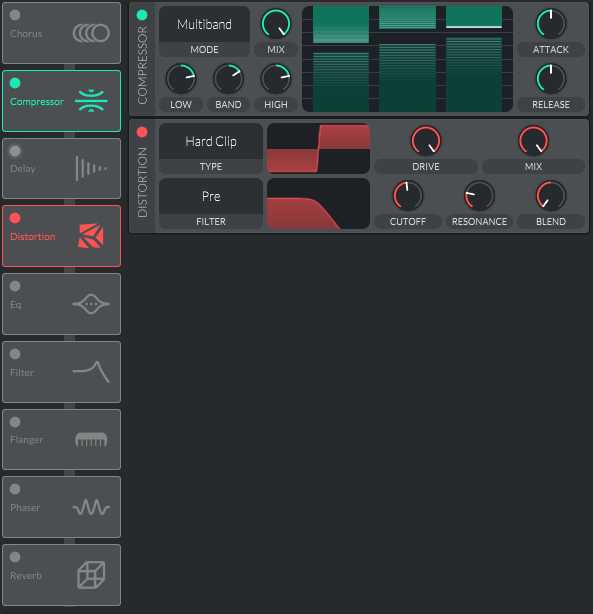
Task: Click the Eq diamond curve icon
Action: click(91, 304)
